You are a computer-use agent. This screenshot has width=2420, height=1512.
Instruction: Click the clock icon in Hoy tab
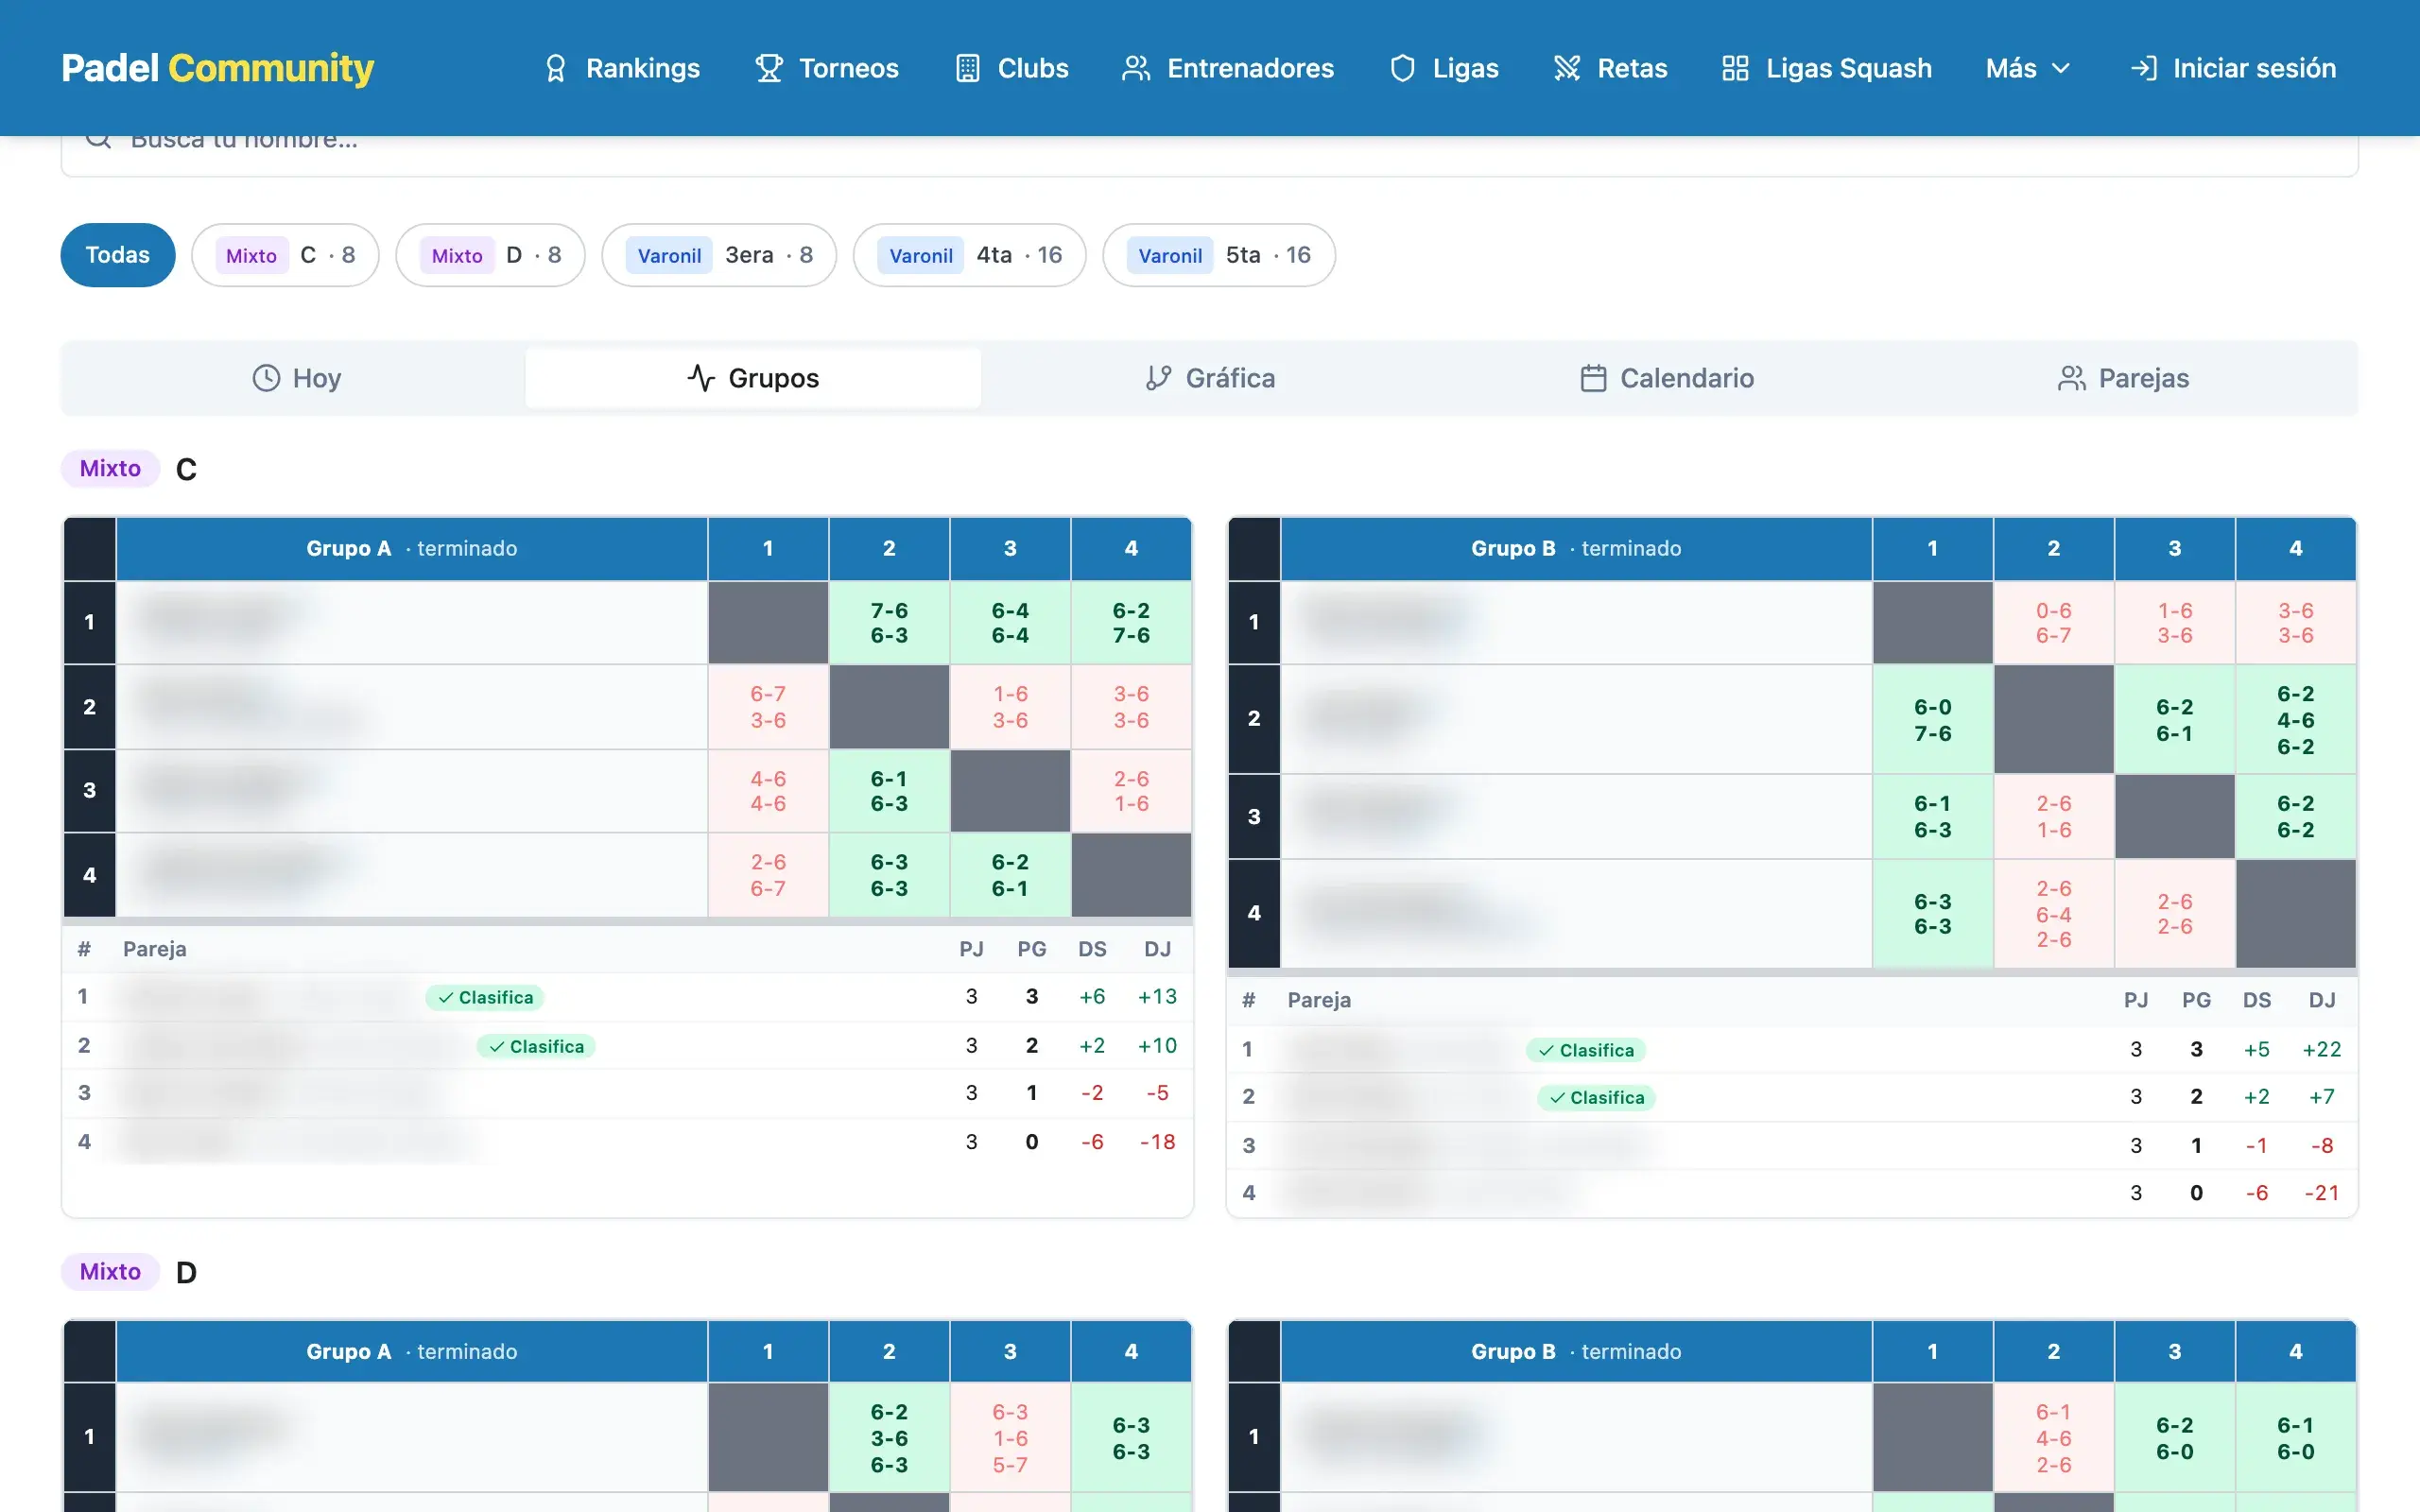click(x=266, y=378)
